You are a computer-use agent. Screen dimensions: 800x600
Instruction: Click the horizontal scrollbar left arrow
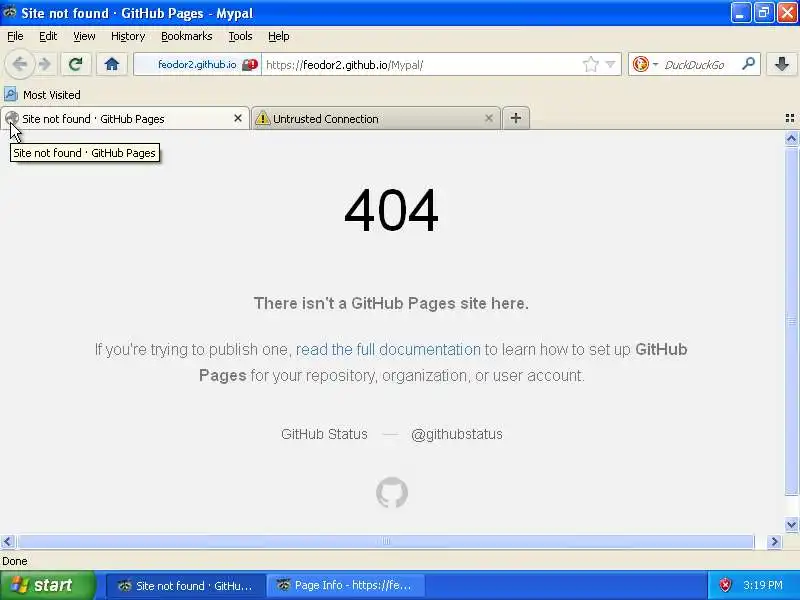pos(8,541)
